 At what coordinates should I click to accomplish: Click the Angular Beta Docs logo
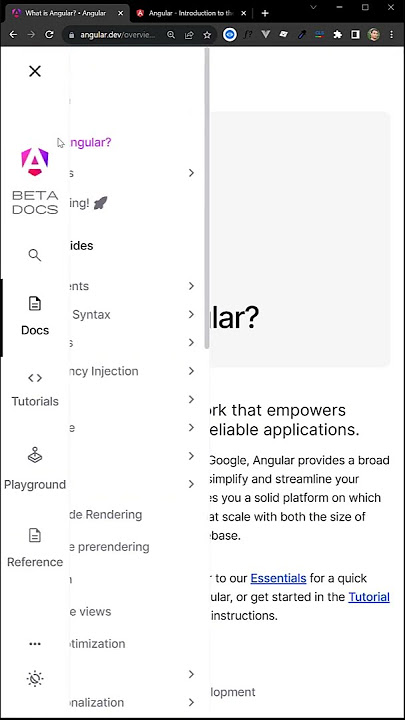click(35, 181)
